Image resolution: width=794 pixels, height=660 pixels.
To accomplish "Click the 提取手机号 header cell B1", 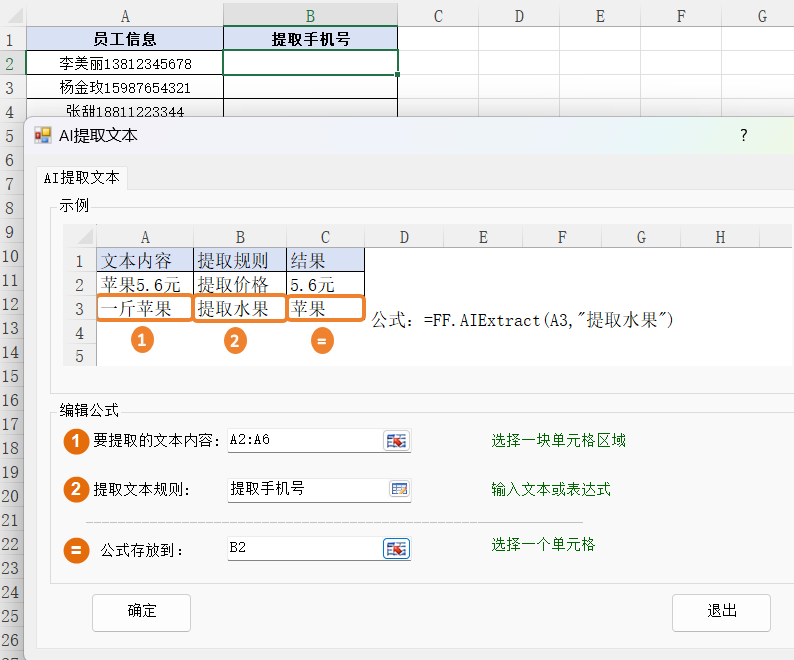I will (x=310, y=39).
